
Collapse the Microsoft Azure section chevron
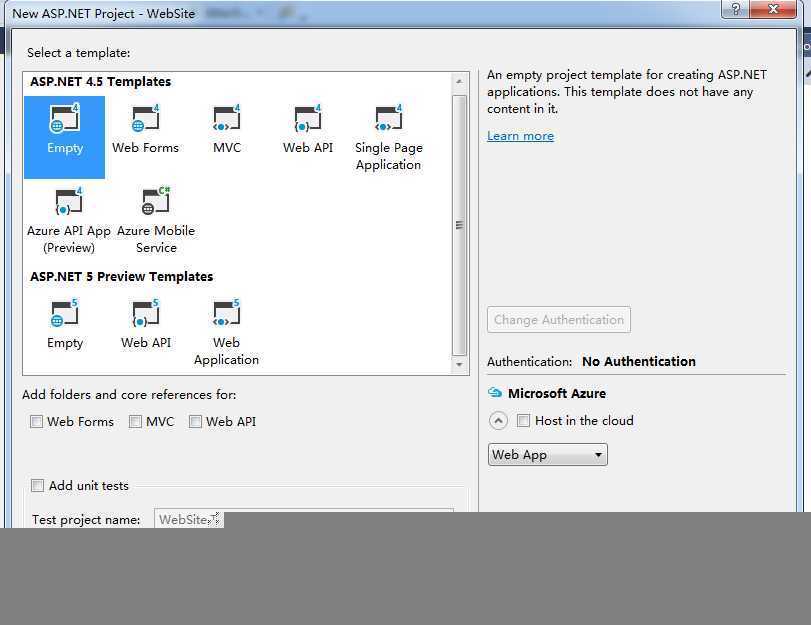(x=498, y=421)
